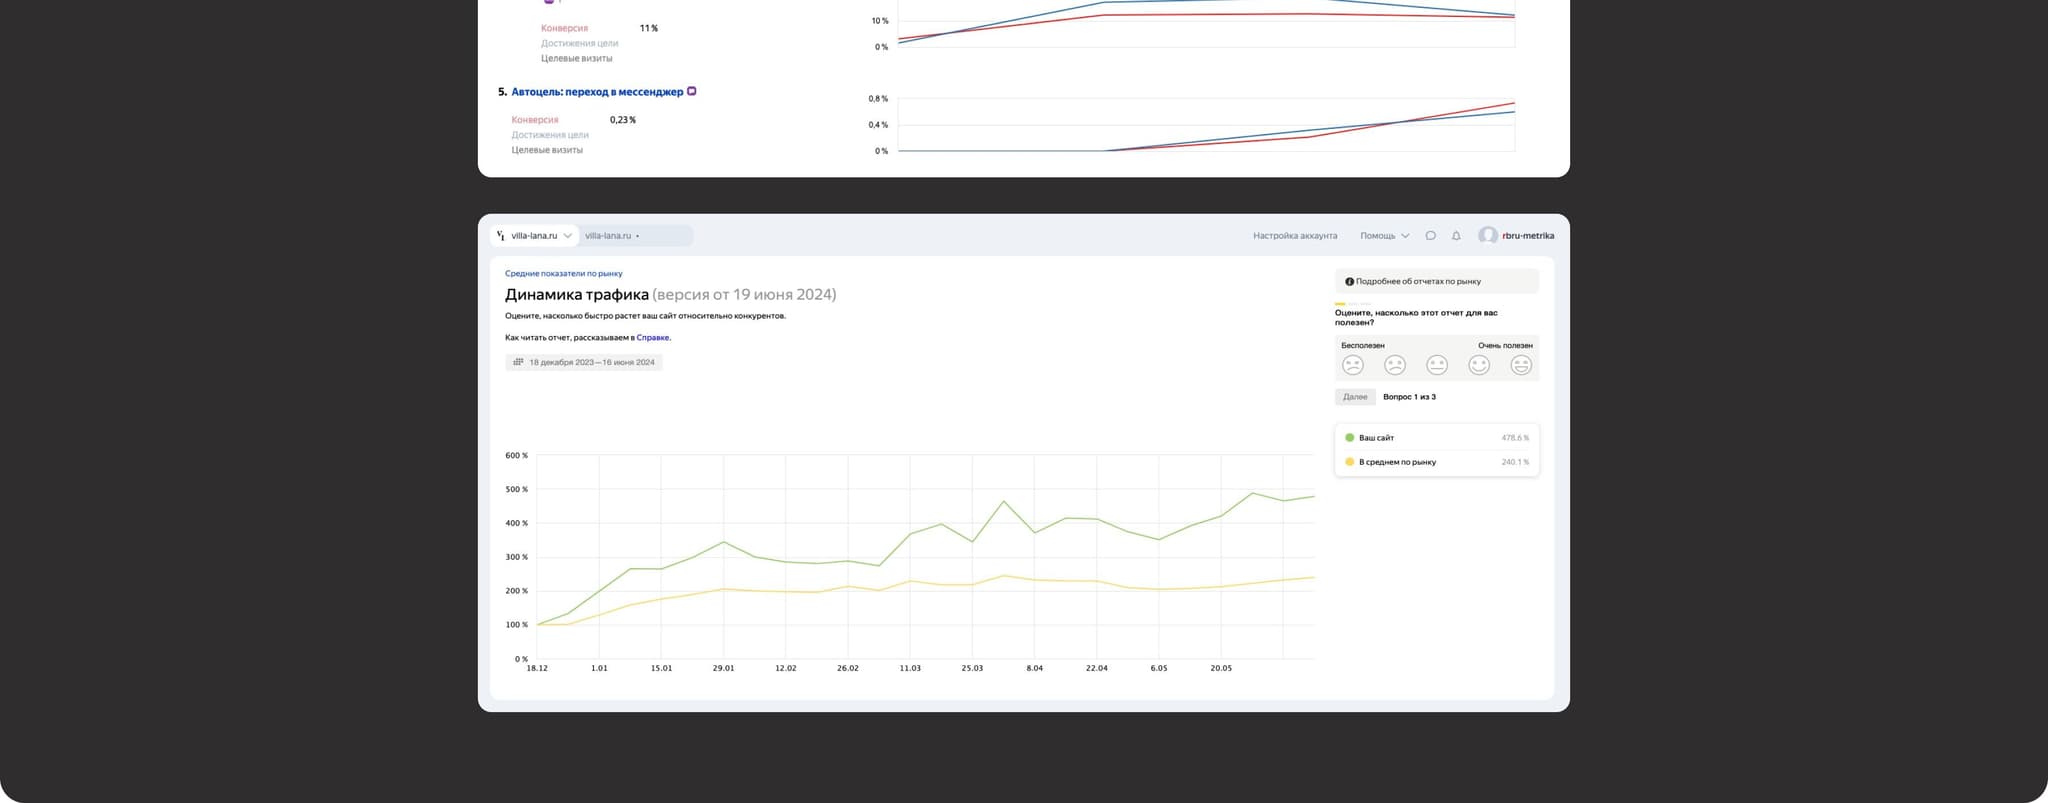Open the 'Помощь' dropdown menu

(x=1384, y=236)
